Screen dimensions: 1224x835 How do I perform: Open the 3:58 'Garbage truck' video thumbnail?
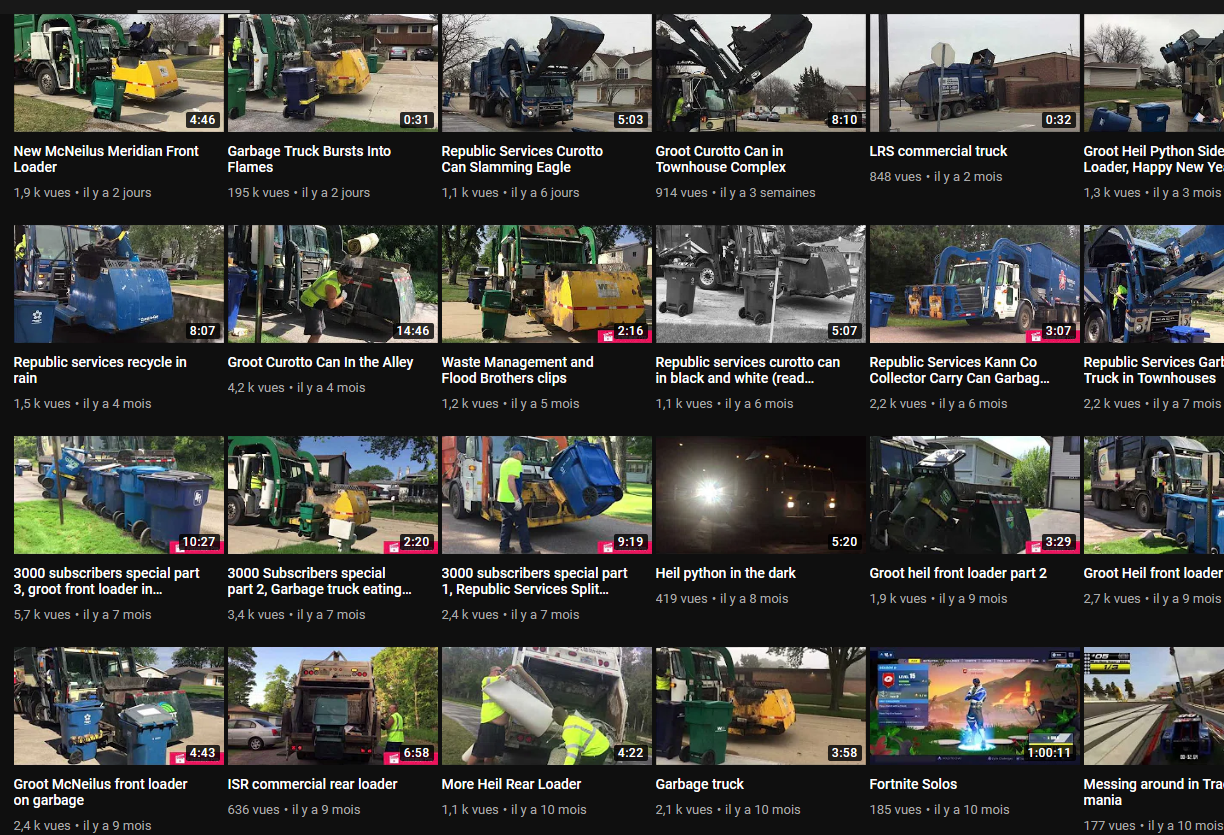point(760,705)
